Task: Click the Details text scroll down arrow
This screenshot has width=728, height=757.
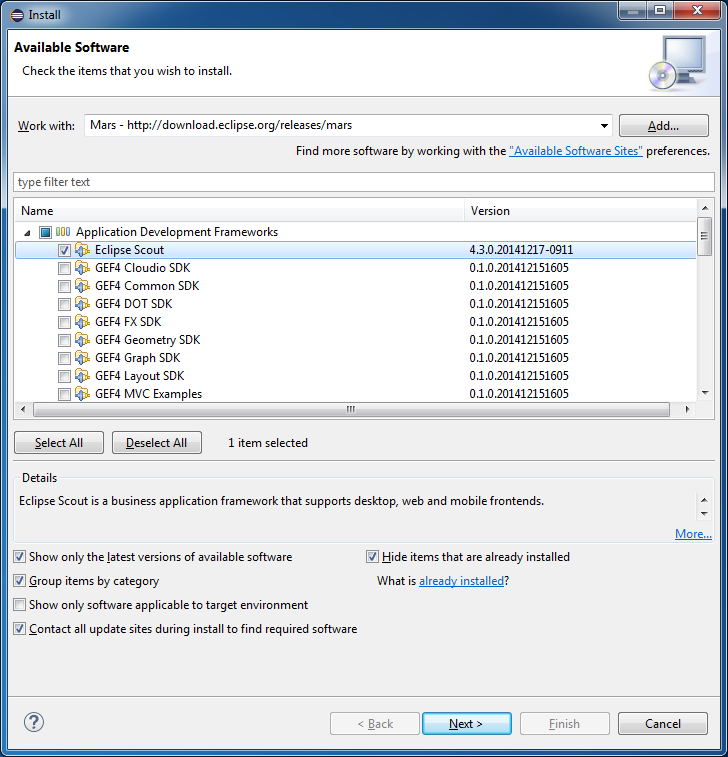Action: [704, 514]
